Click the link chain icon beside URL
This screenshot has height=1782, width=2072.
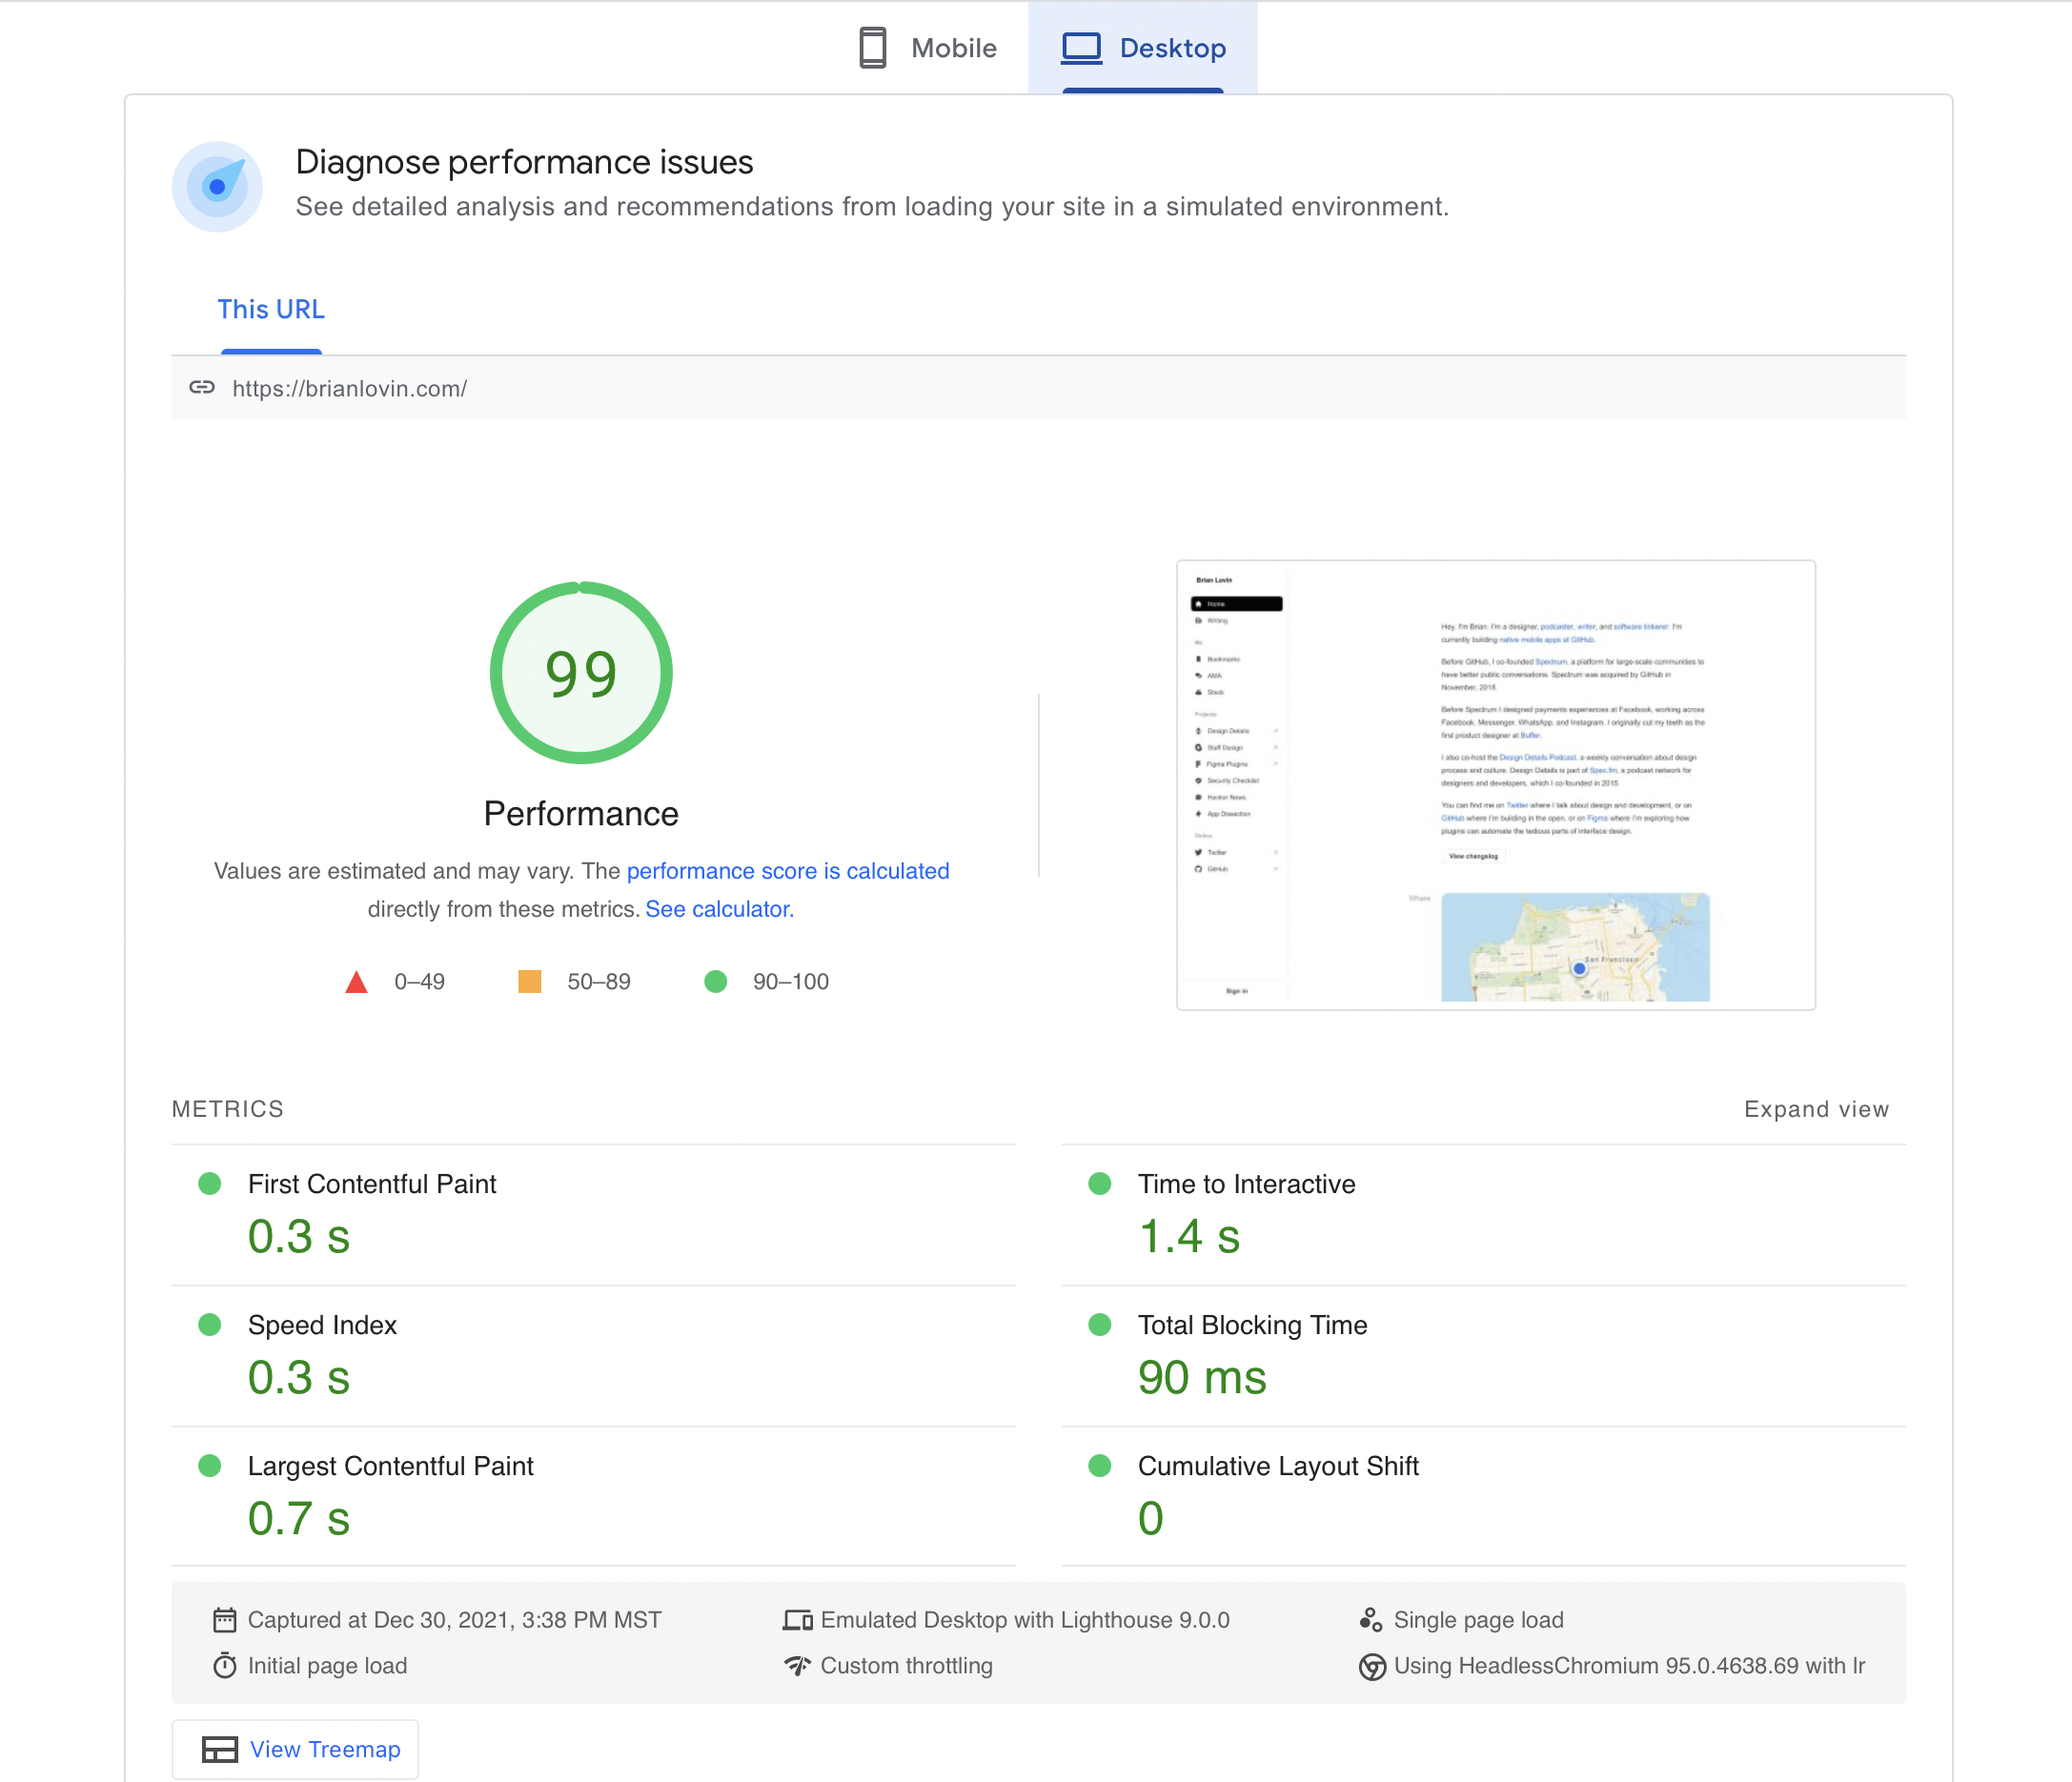(x=202, y=388)
